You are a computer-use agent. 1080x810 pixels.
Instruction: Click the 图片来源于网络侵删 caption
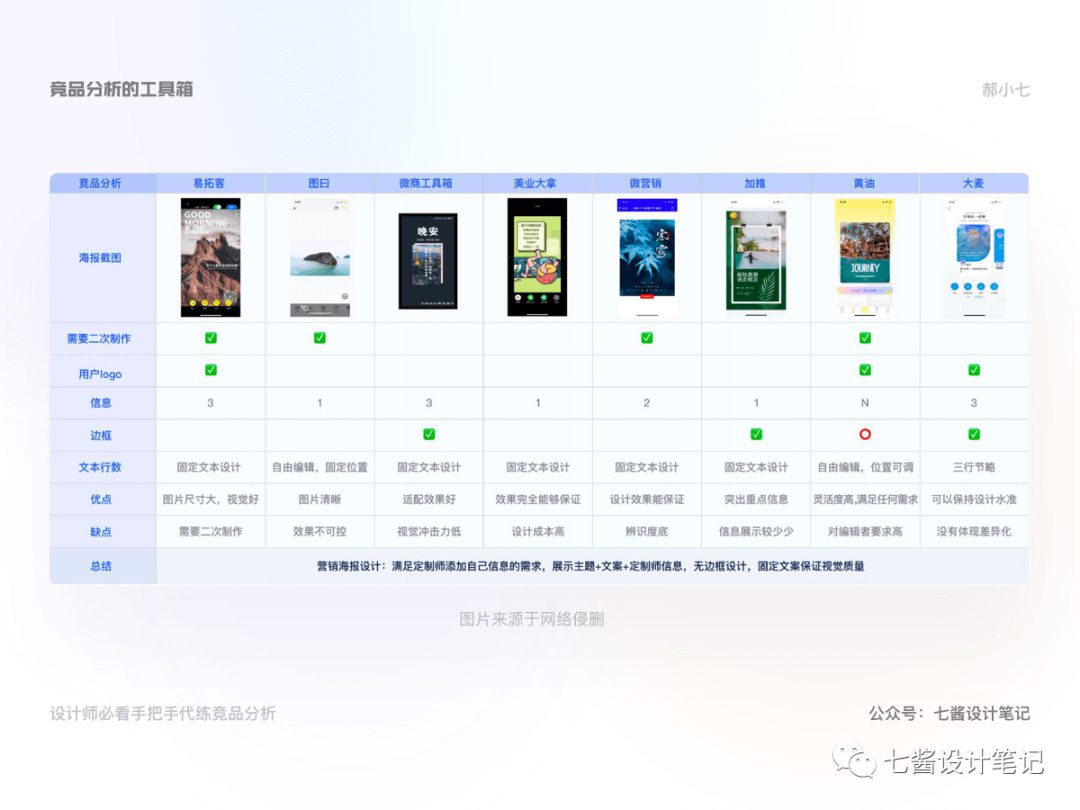[532, 619]
